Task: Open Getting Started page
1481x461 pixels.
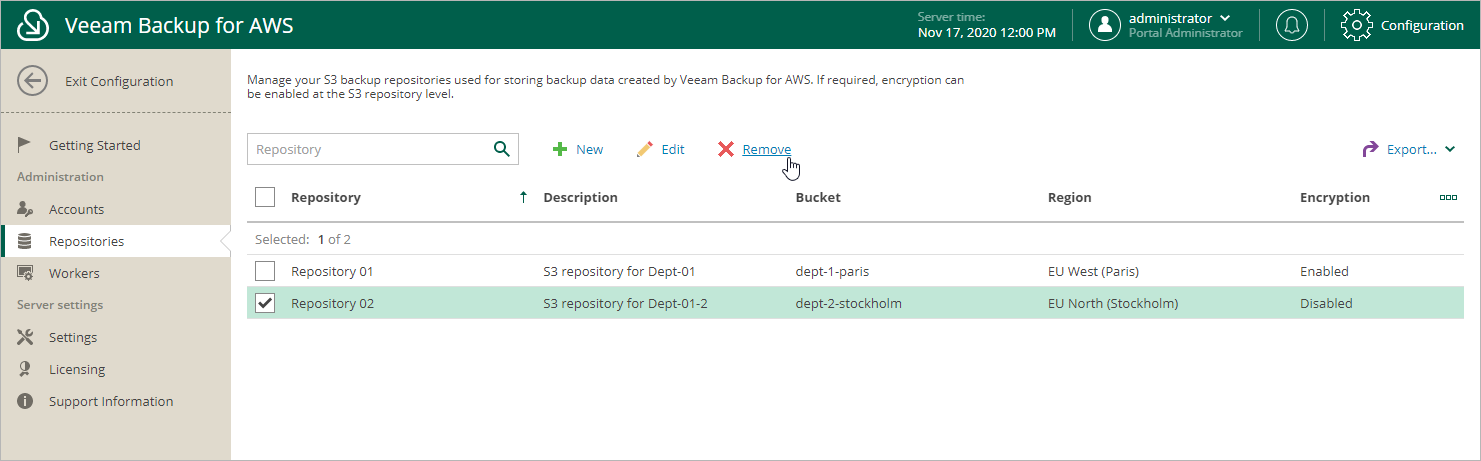Action: 95,145
